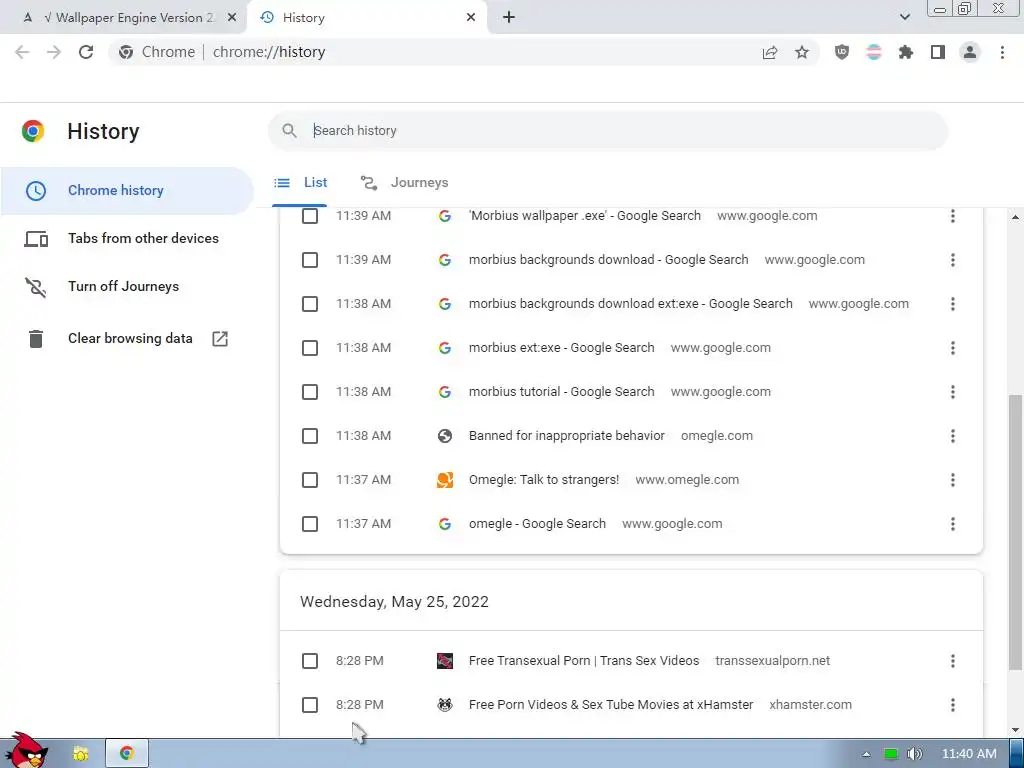
Task: Open the volume speaker tray icon
Action: pyautogui.click(x=915, y=754)
